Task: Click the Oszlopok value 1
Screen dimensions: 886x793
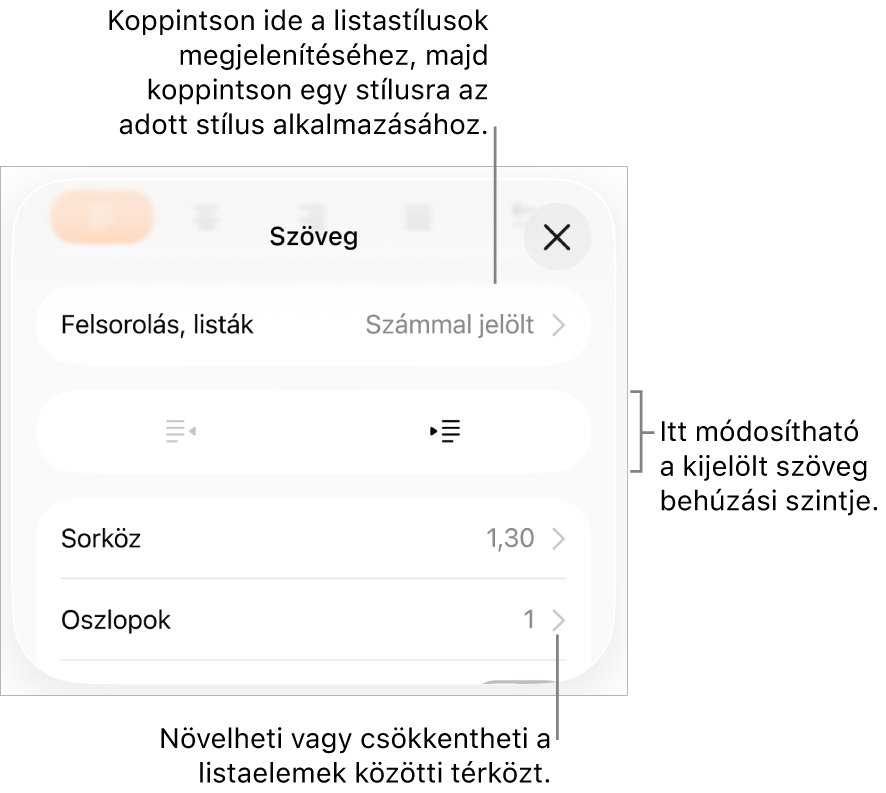Action: point(529,620)
